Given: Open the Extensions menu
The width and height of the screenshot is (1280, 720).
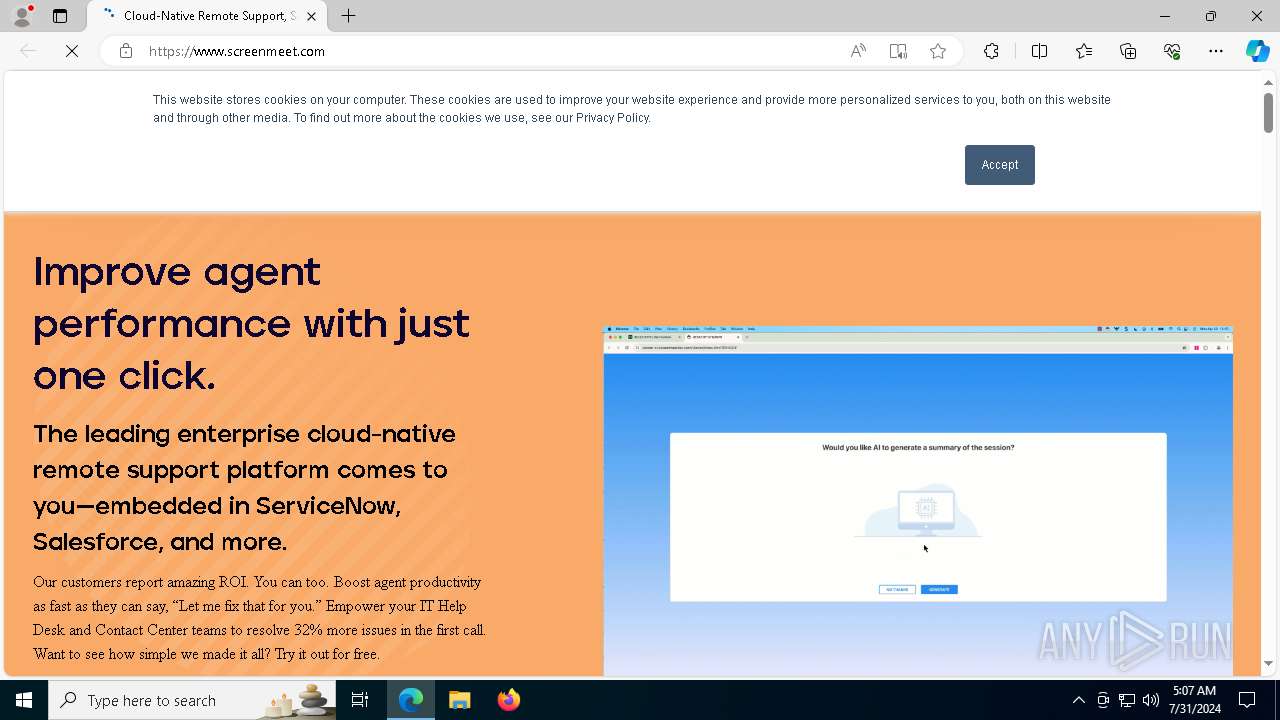Looking at the screenshot, I should tap(991, 51).
